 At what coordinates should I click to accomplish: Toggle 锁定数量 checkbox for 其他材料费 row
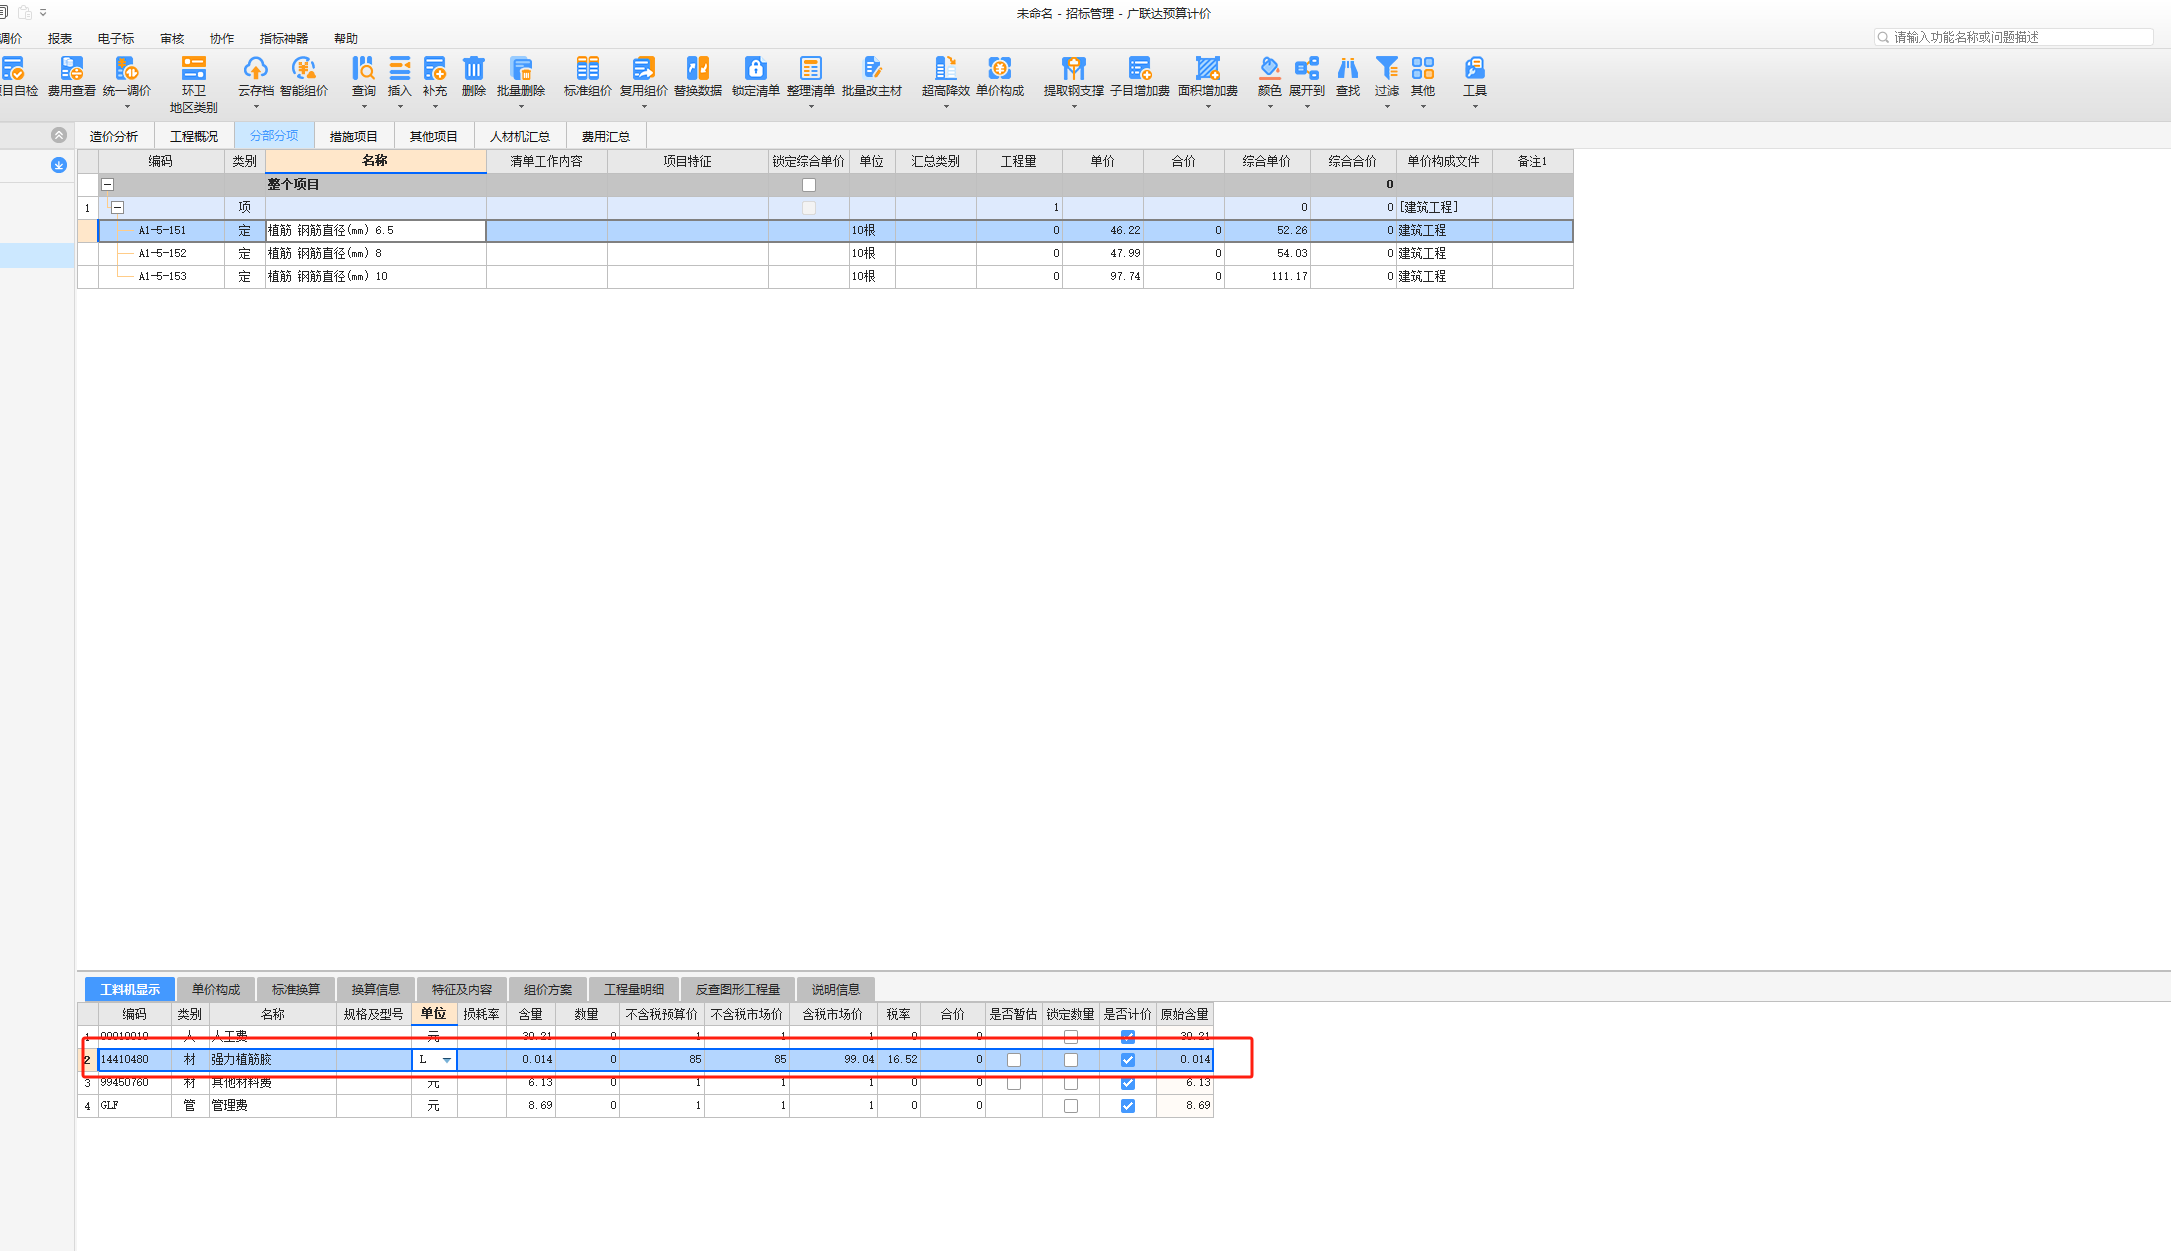point(1071,1083)
